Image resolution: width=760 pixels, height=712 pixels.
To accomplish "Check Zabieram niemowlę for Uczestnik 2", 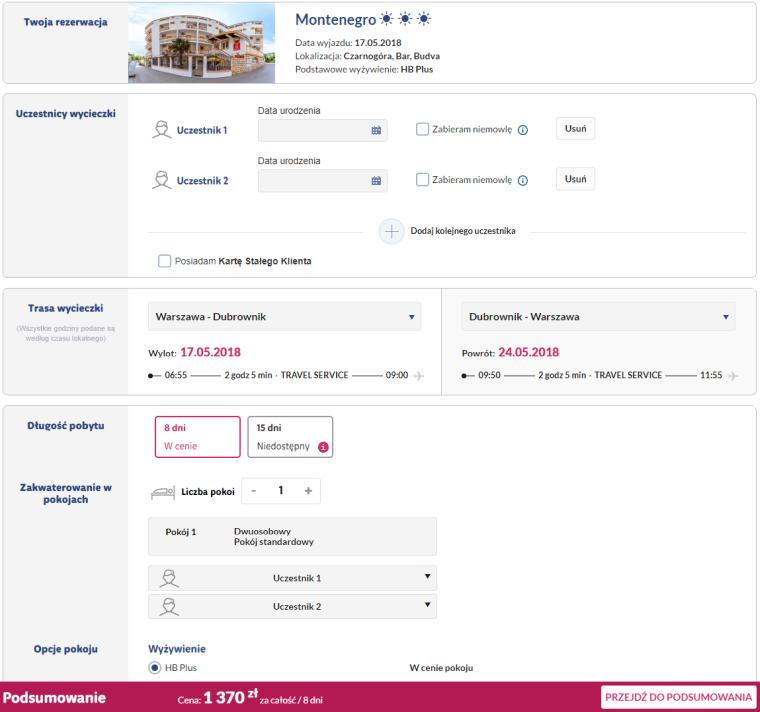I will [x=422, y=180].
